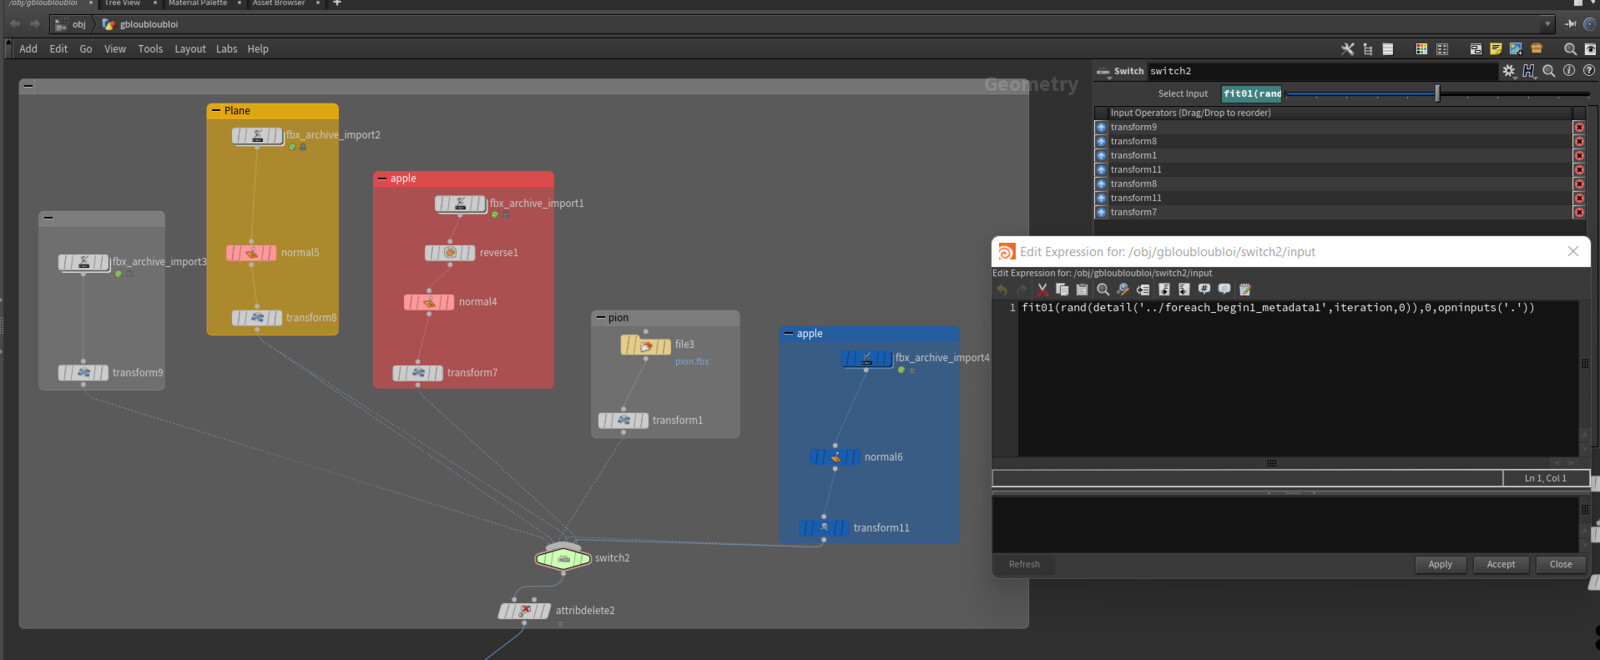Click the orange box icon in network toolbar
The height and width of the screenshot is (660, 1600).
pyautogui.click(x=1537, y=49)
